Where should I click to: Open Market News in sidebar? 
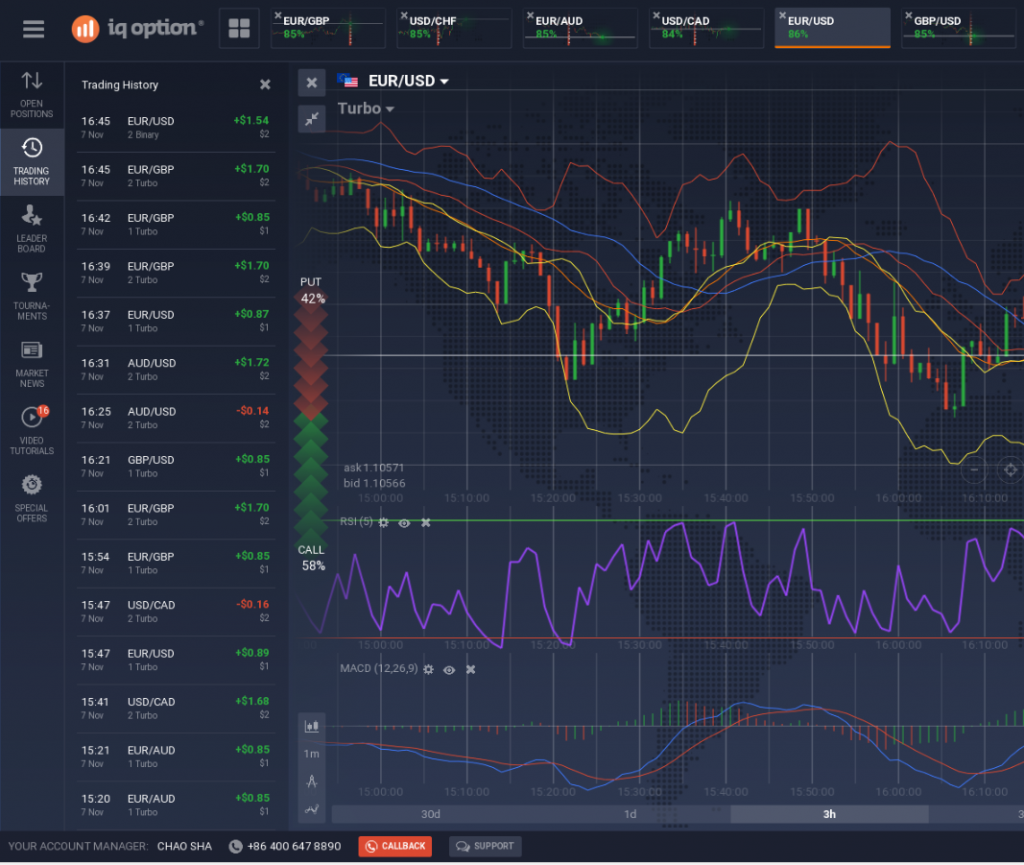click(x=32, y=363)
